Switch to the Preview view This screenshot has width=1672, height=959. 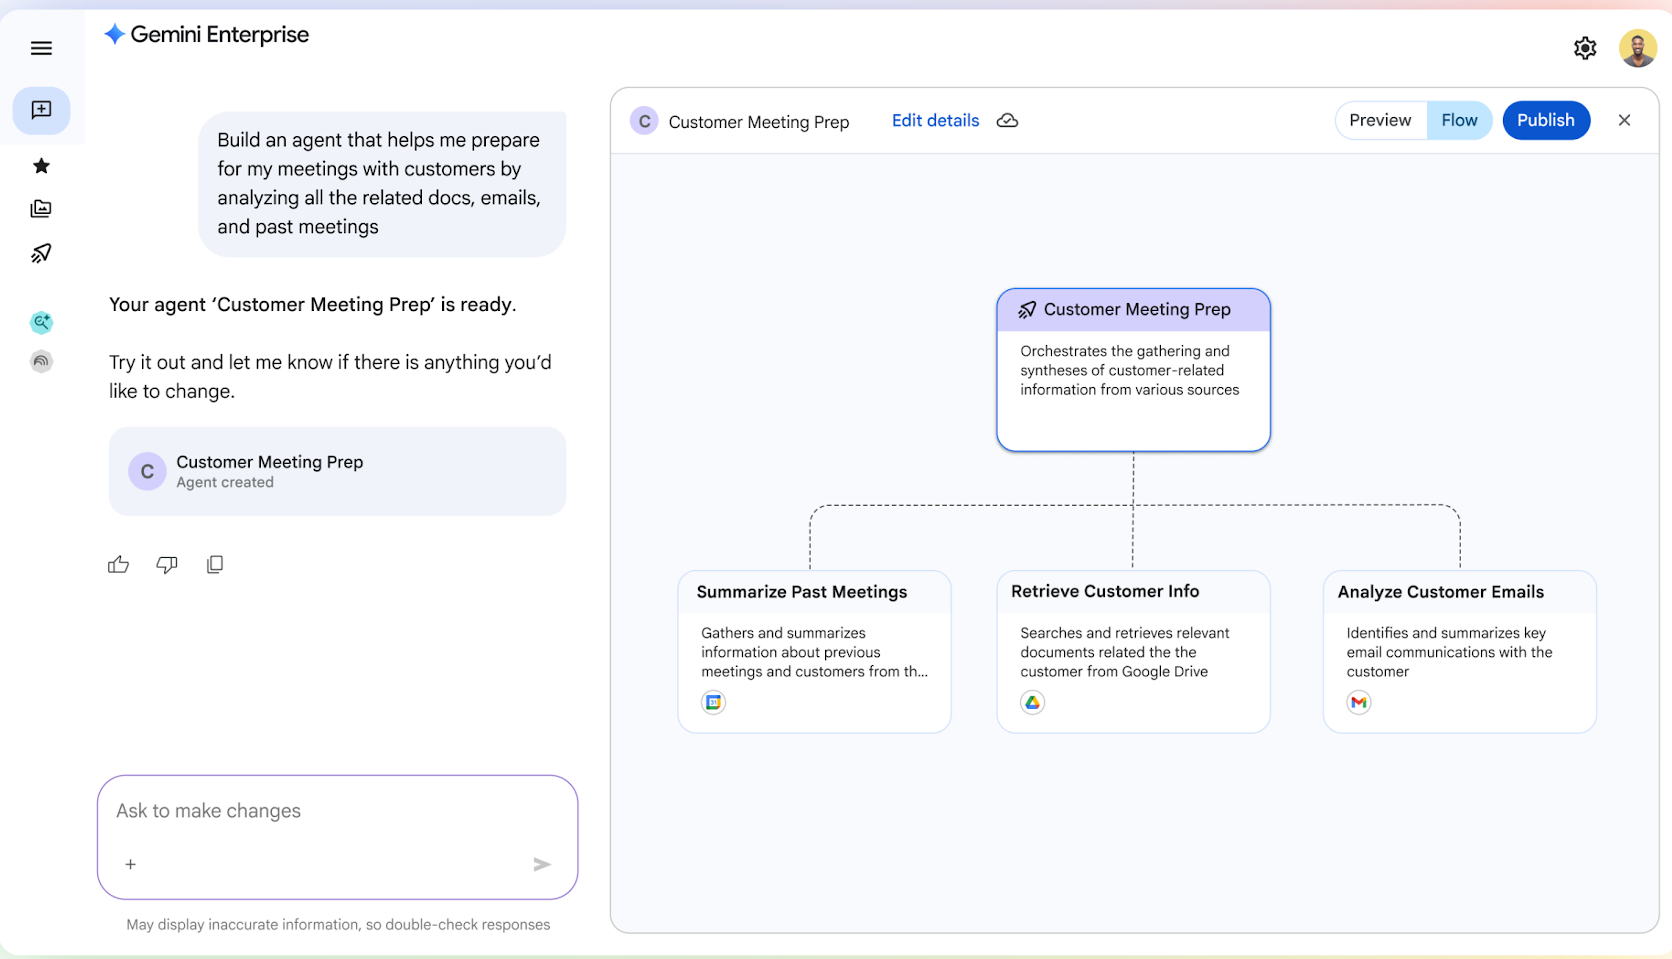[1380, 121]
